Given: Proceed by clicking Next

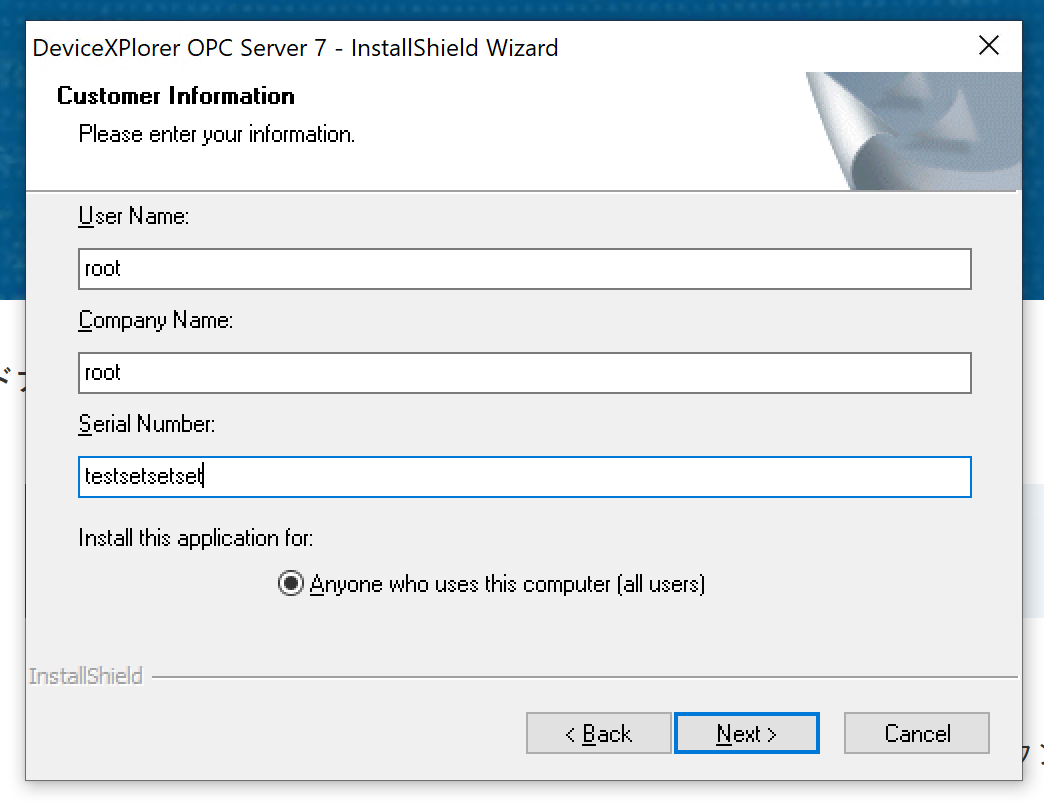Looking at the screenshot, I should 746,733.
